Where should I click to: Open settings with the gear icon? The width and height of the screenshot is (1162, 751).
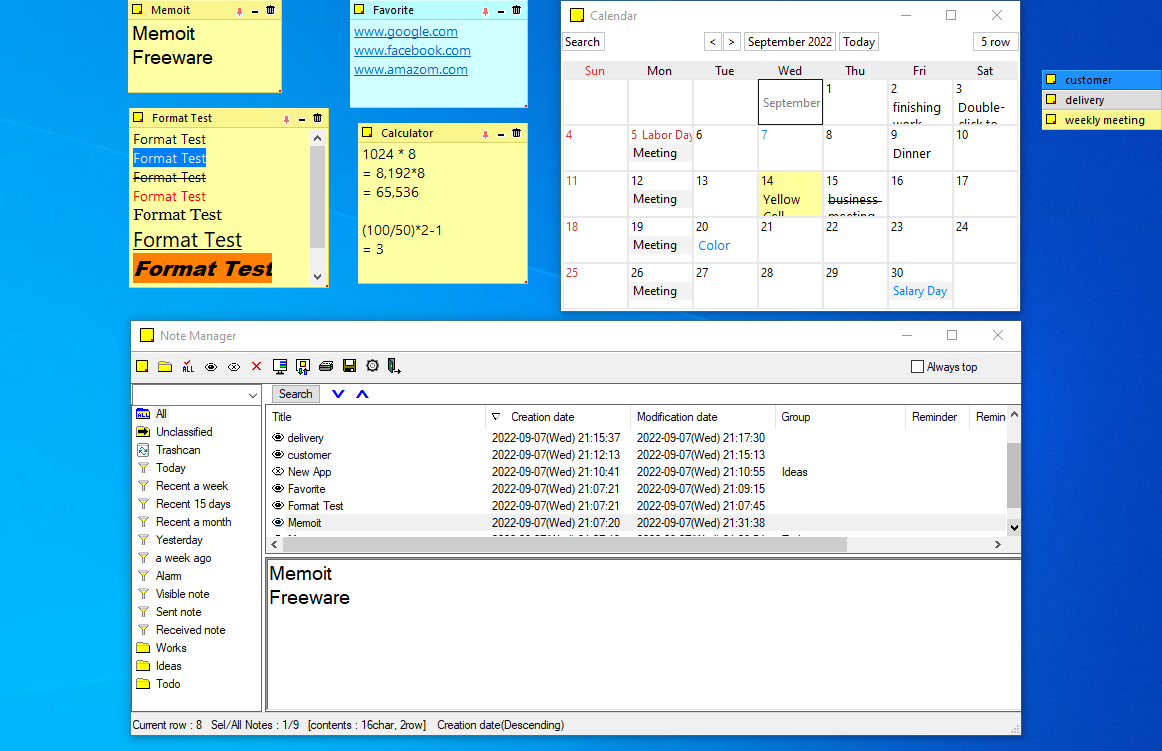point(372,367)
